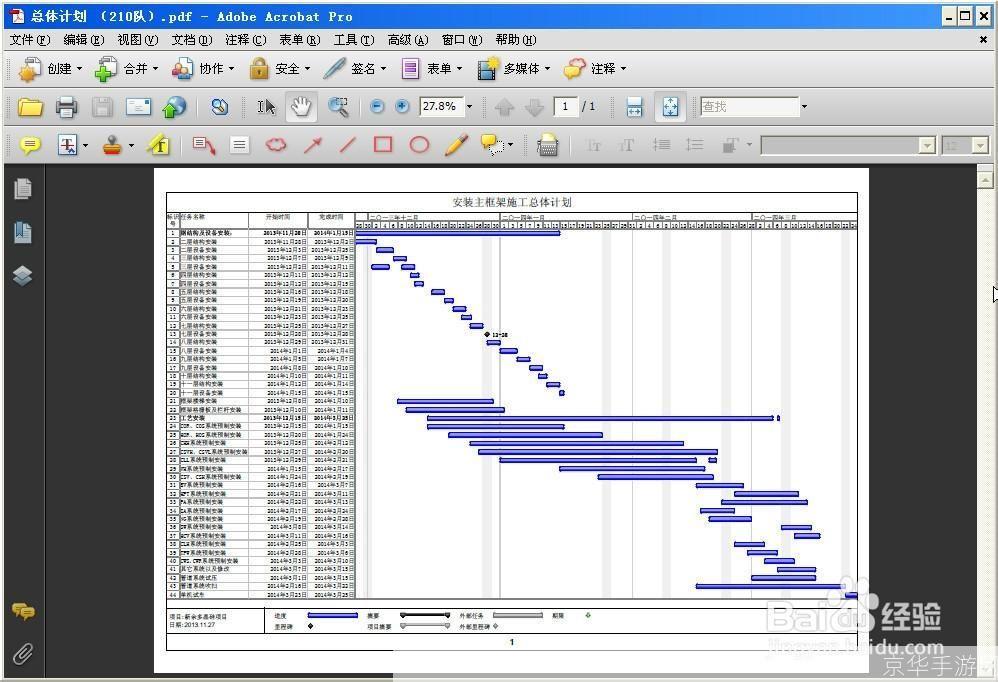
Task: Open the Pages navigation panel icon
Action: (x=23, y=188)
